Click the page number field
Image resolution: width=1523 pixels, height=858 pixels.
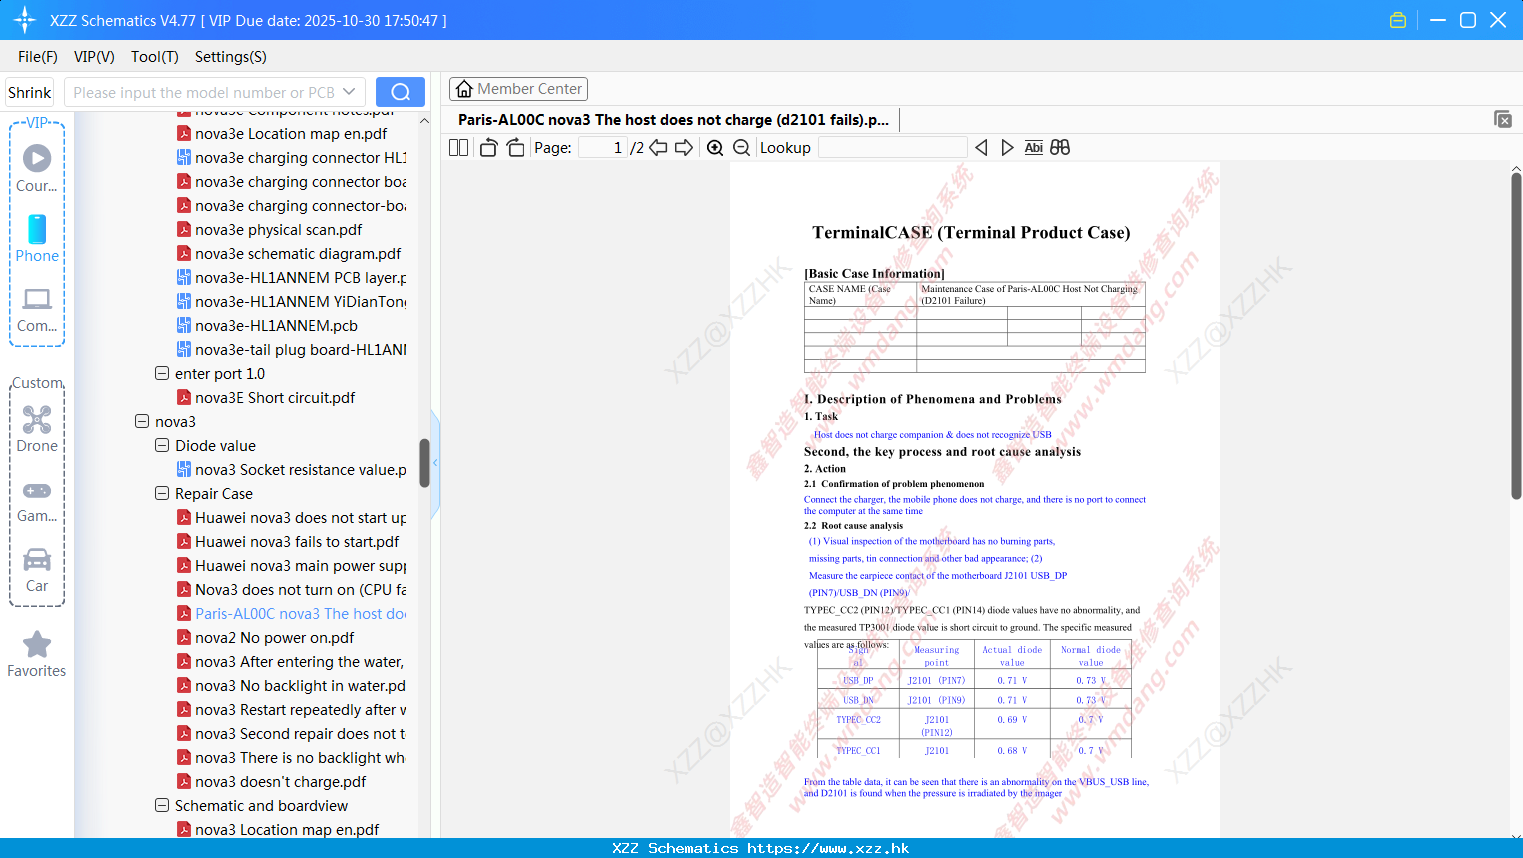point(603,147)
